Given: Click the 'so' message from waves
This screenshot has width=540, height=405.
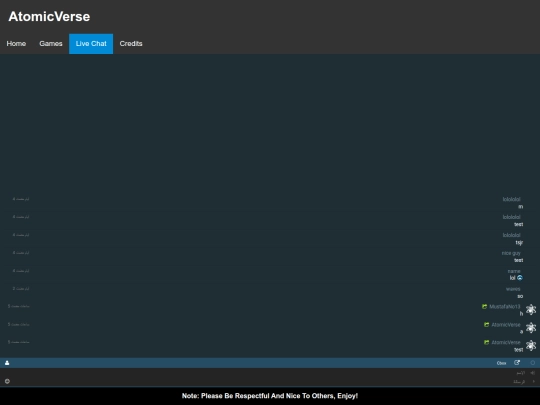Looking at the screenshot, I should [x=520, y=296].
